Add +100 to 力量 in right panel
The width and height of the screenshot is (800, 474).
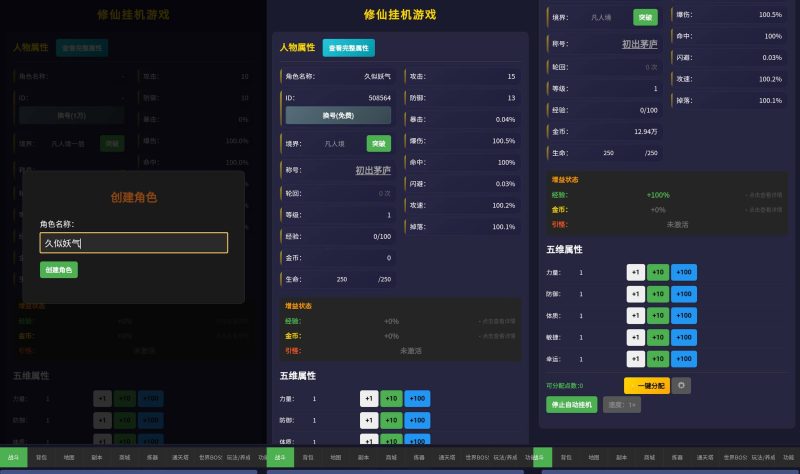tap(684, 272)
